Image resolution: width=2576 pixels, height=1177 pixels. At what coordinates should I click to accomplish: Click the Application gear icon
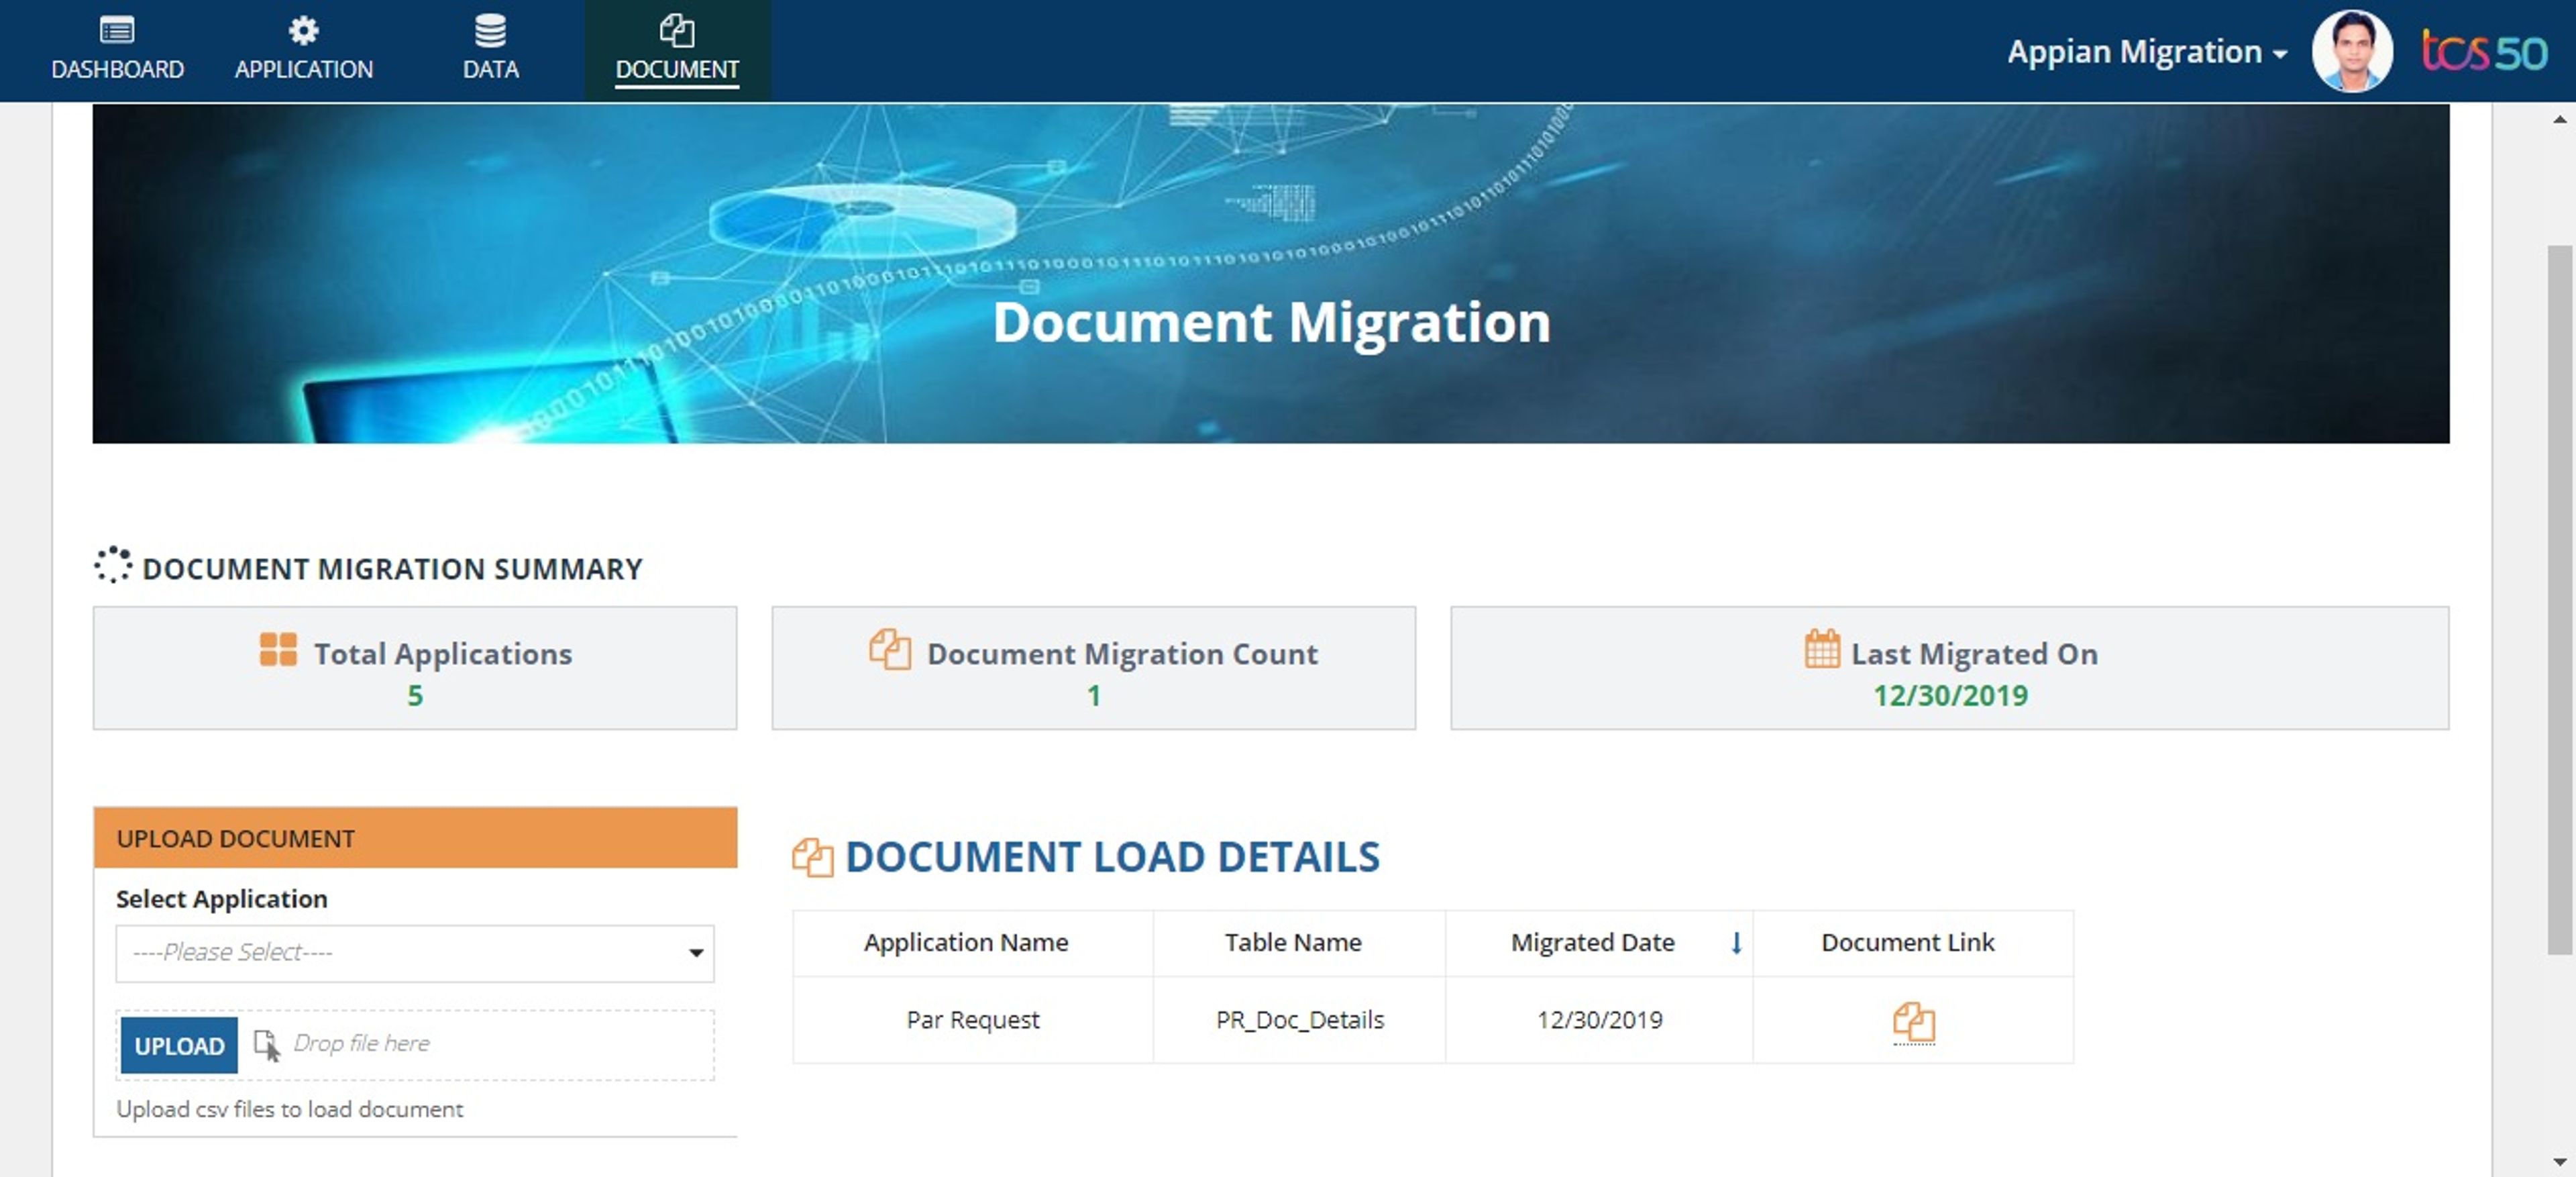[303, 30]
